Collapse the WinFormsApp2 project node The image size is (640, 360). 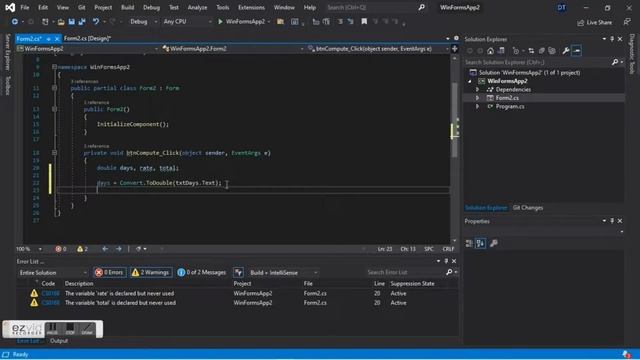tap(470, 81)
